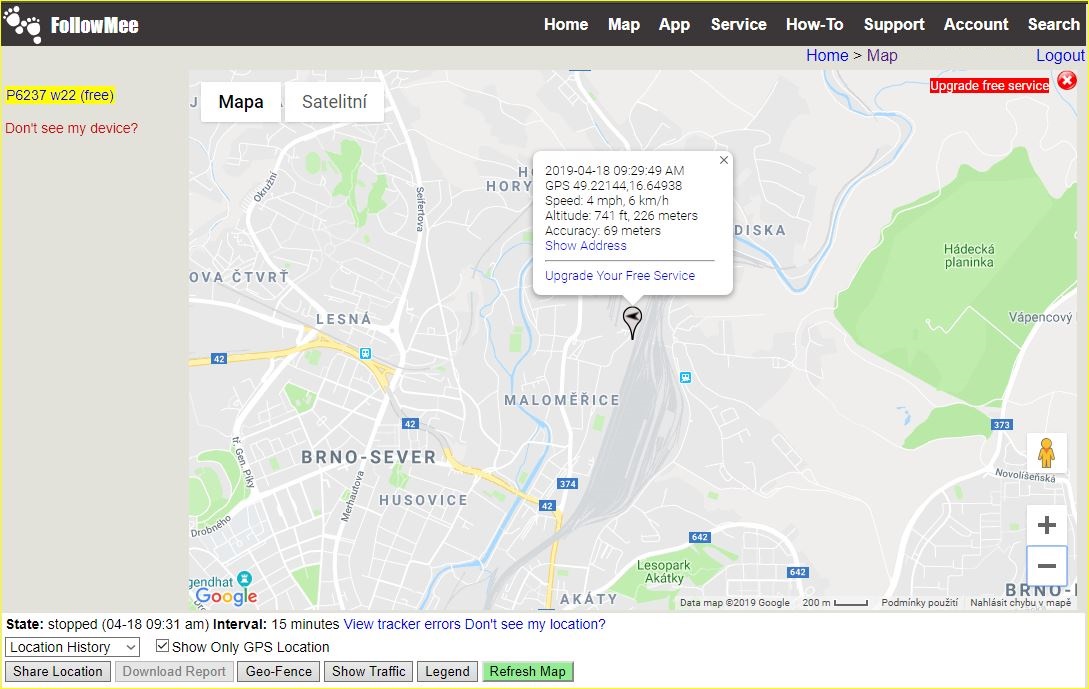Click the red Upgrade free service link
Screen dimensions: 1089x689
coord(990,85)
